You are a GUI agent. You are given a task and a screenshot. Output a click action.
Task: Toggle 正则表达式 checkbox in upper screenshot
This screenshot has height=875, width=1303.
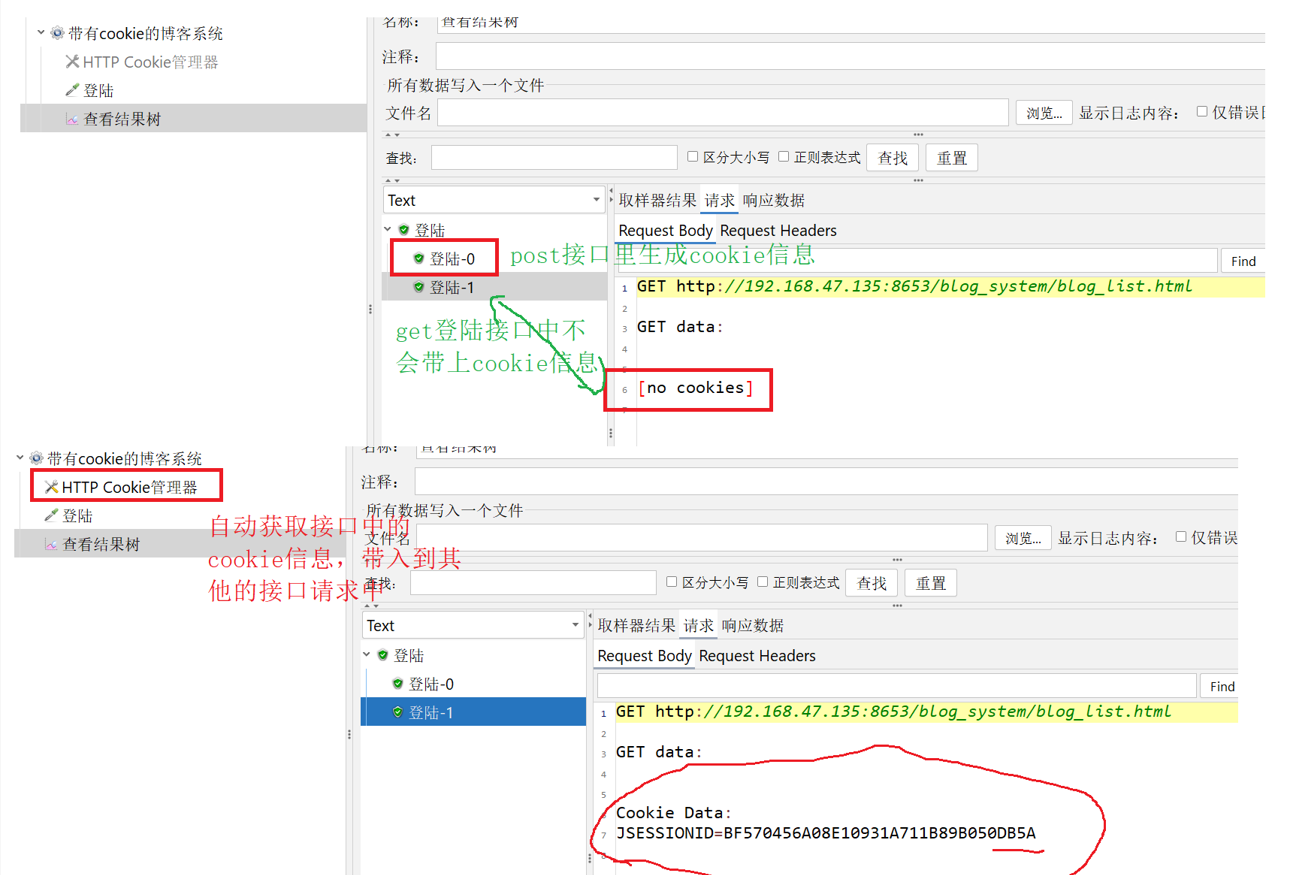pyautogui.click(x=784, y=157)
